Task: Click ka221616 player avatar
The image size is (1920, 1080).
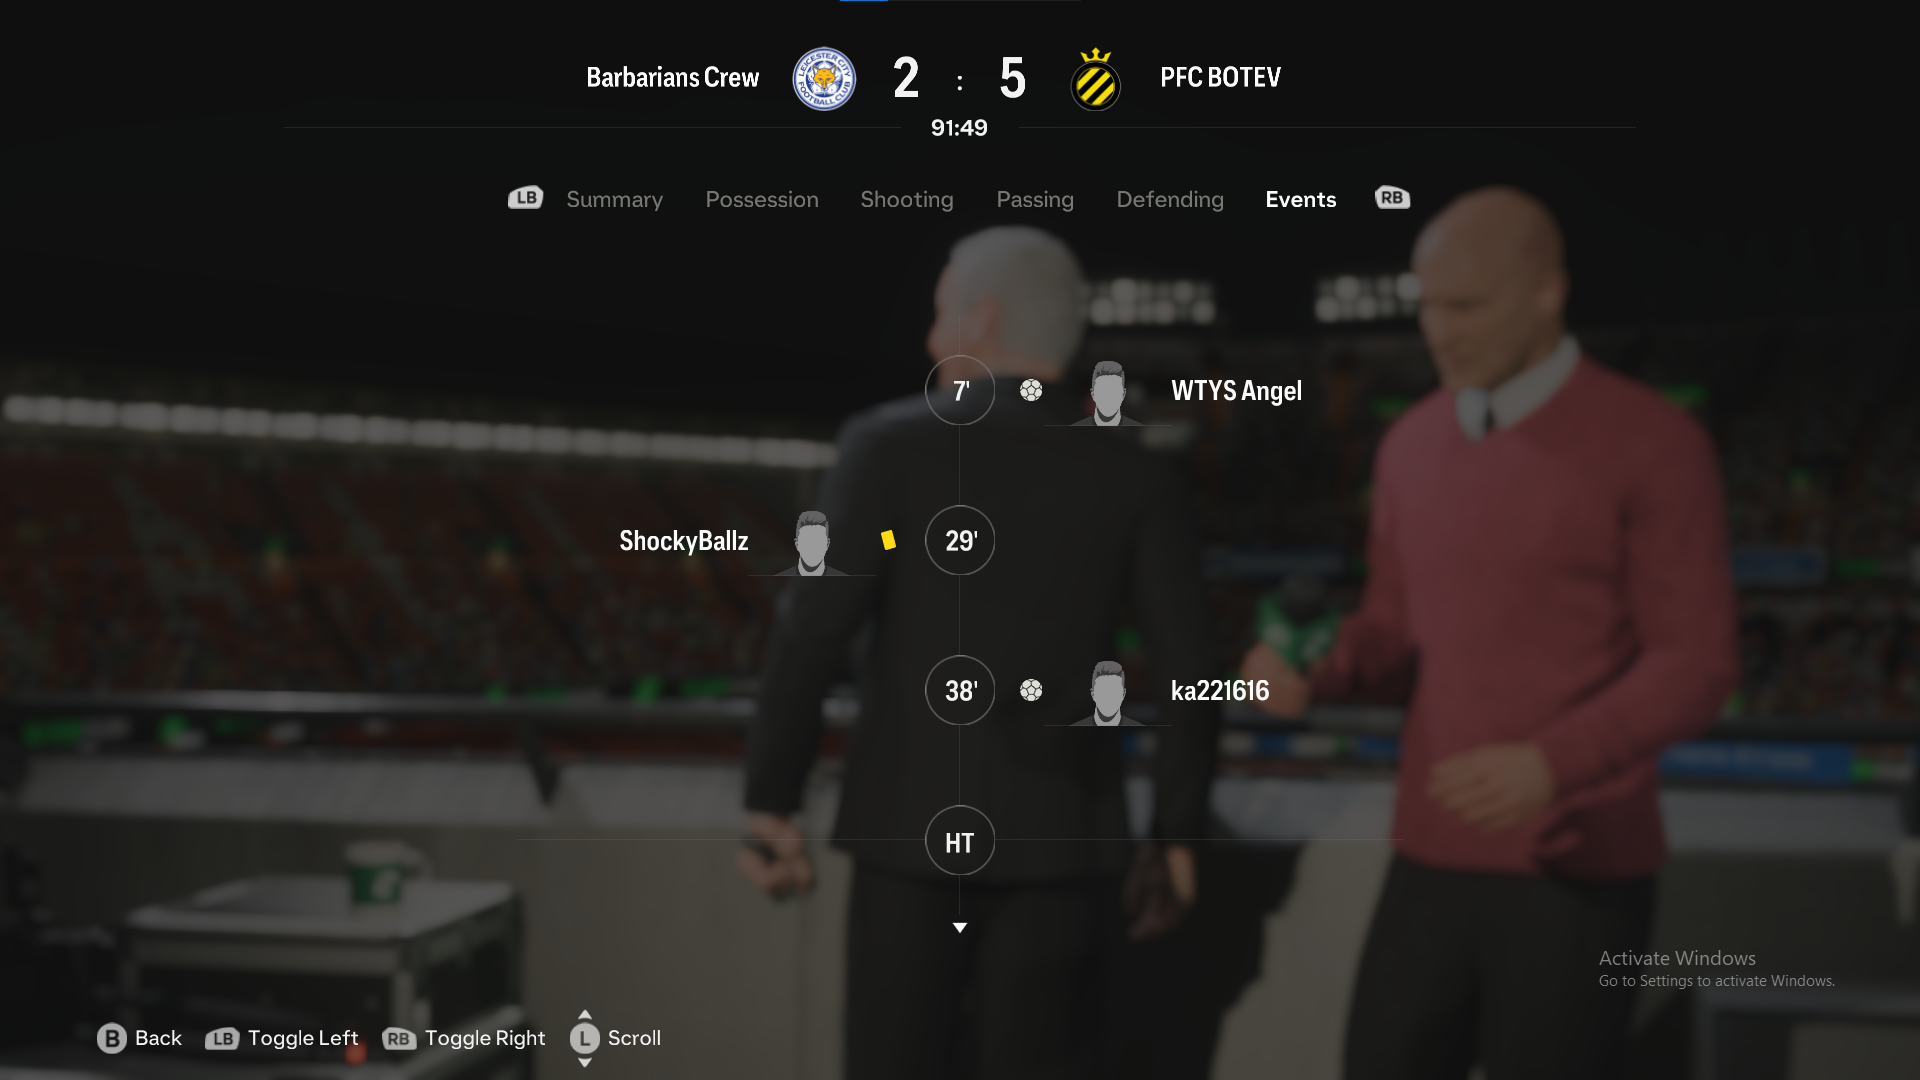Action: click(1107, 693)
